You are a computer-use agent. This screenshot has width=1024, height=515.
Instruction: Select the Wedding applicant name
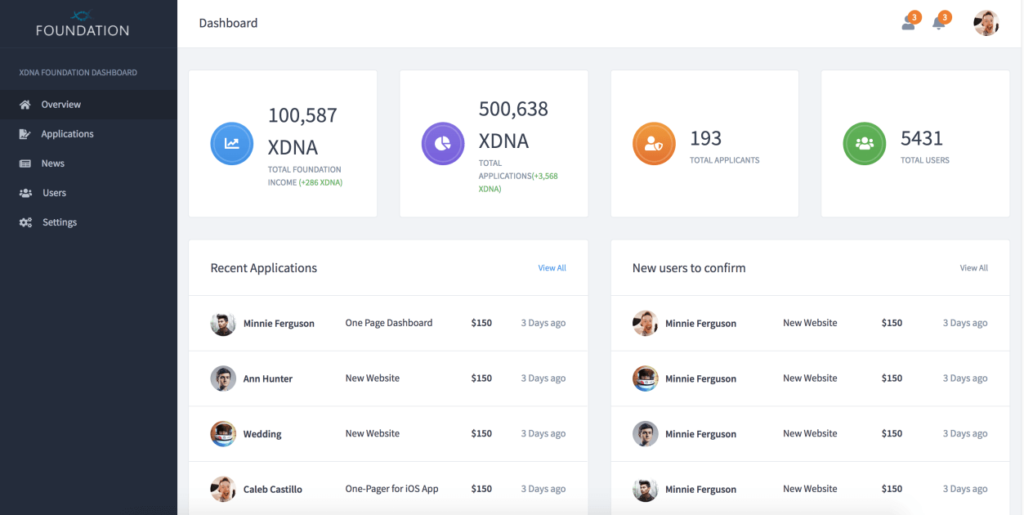(x=263, y=434)
